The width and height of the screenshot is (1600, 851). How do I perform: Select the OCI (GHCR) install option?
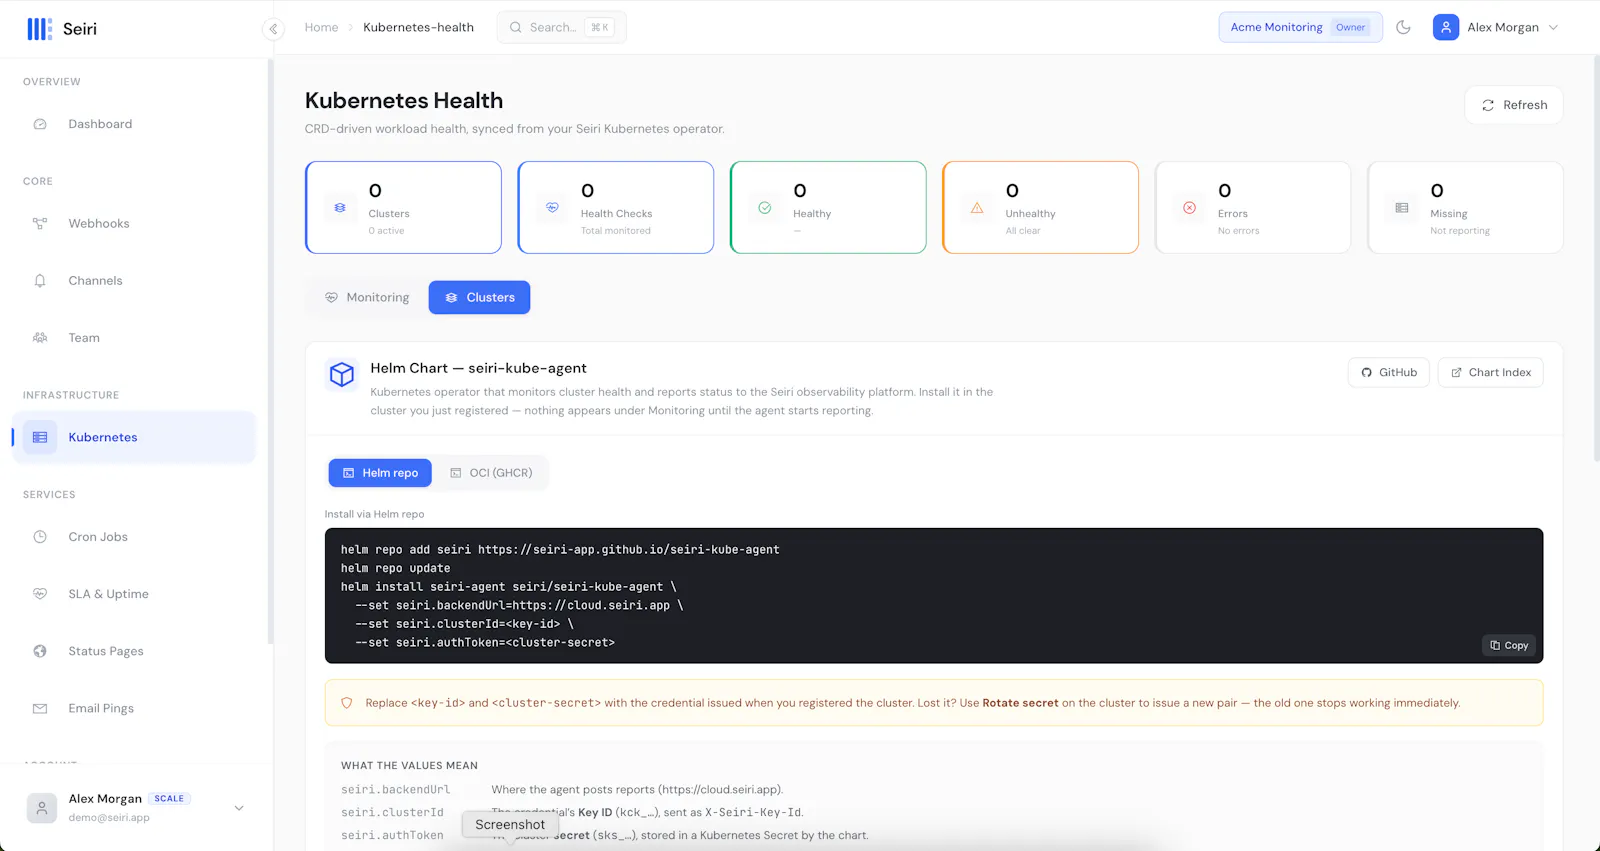coord(491,473)
